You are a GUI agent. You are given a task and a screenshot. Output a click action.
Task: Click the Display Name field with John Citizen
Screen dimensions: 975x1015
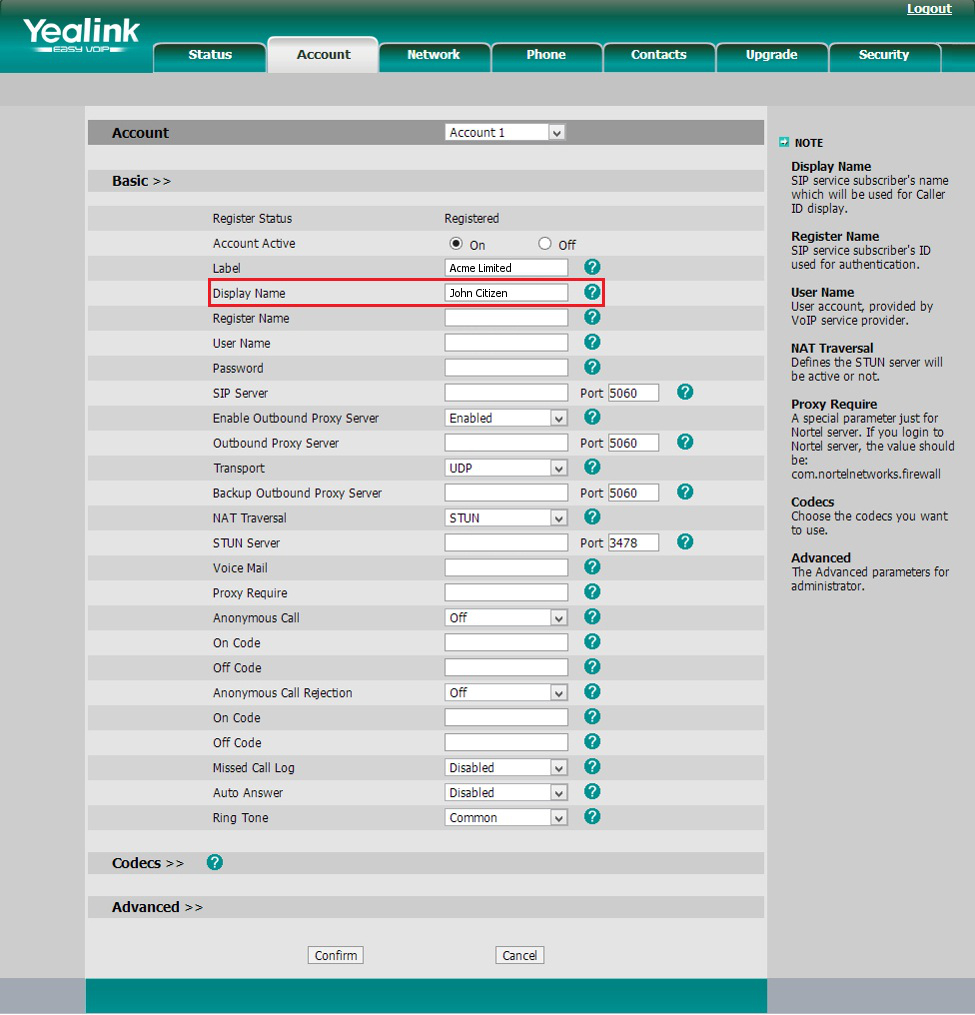[506, 293]
